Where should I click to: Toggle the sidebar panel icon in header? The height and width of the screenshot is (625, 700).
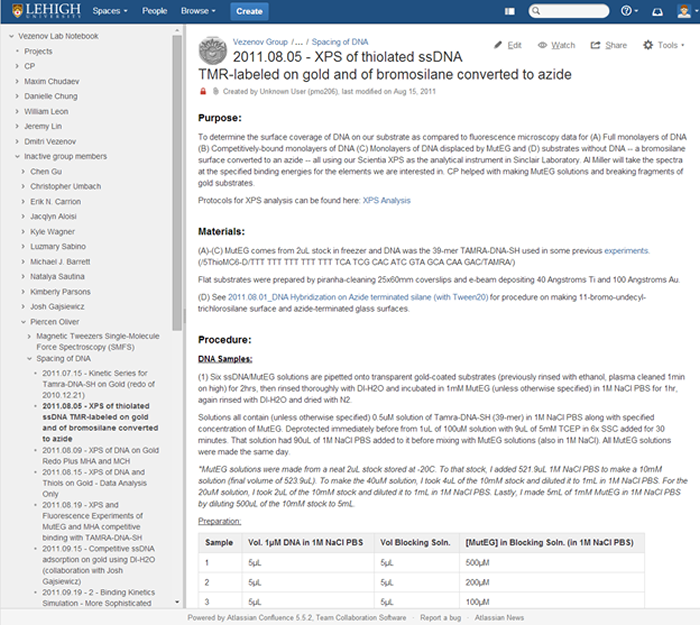tap(509, 11)
